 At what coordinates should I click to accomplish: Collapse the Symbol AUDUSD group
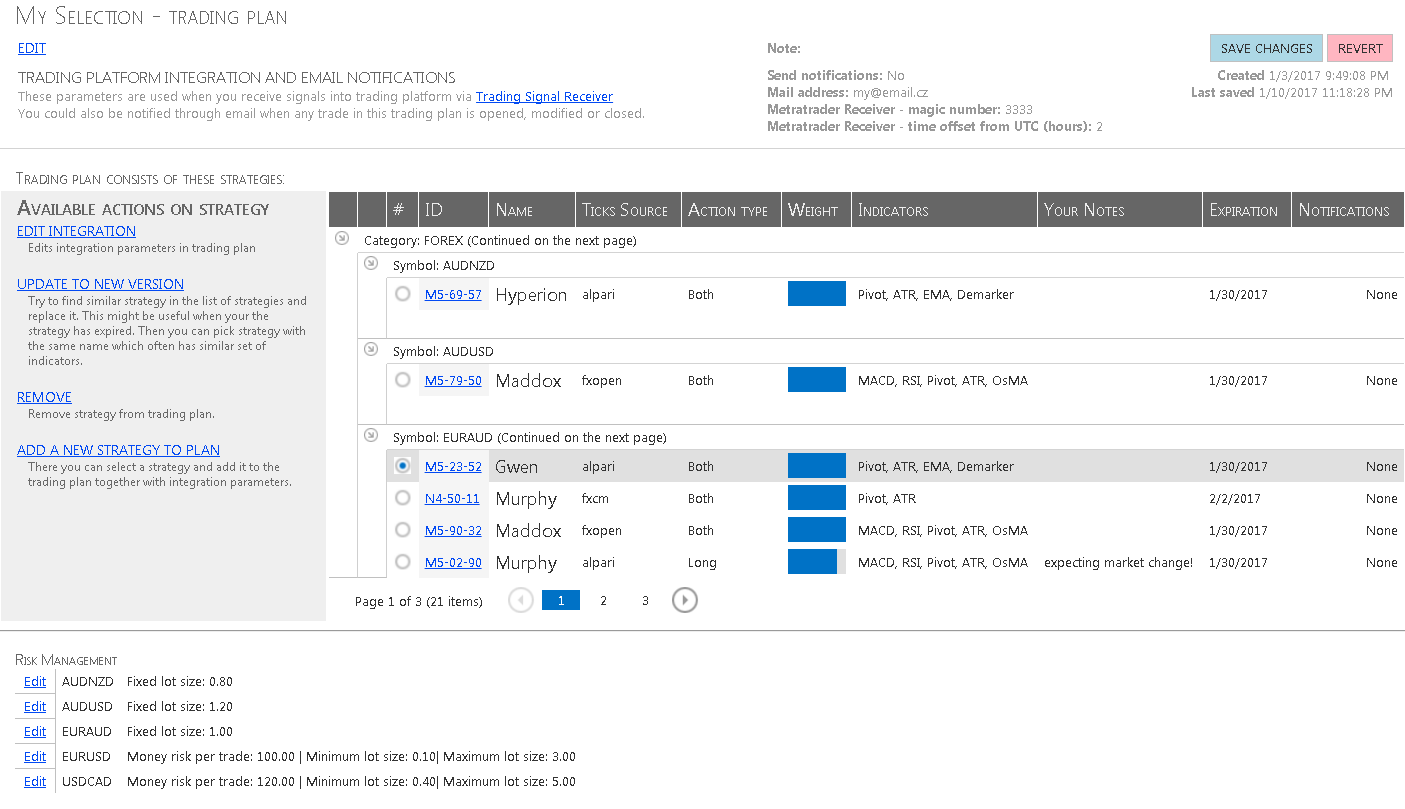click(371, 349)
